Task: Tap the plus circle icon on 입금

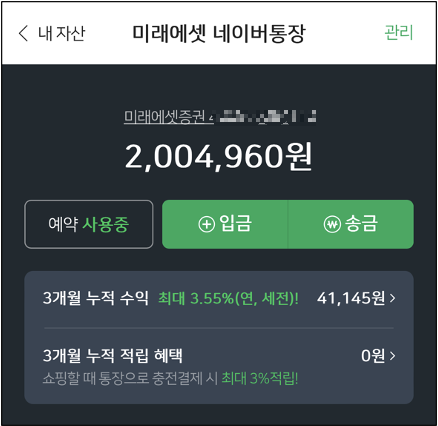Action: click(207, 224)
